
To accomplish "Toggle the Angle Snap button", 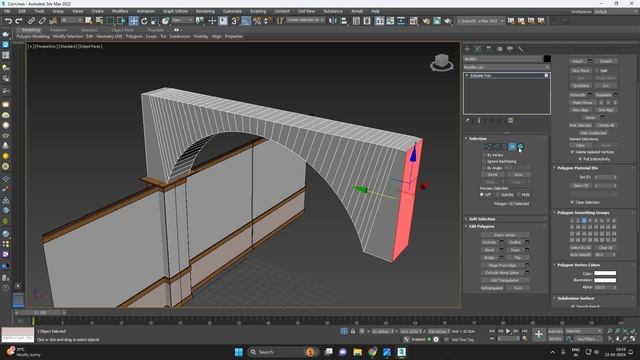I will click(x=246, y=20).
